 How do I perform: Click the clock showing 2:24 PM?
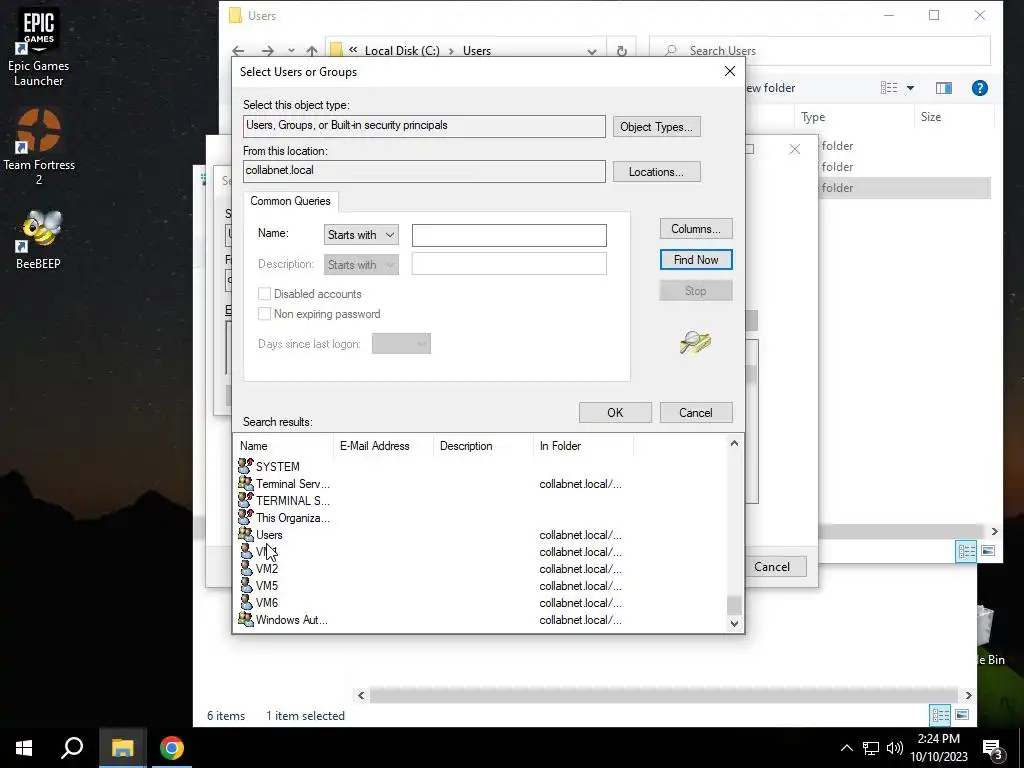pos(939,739)
